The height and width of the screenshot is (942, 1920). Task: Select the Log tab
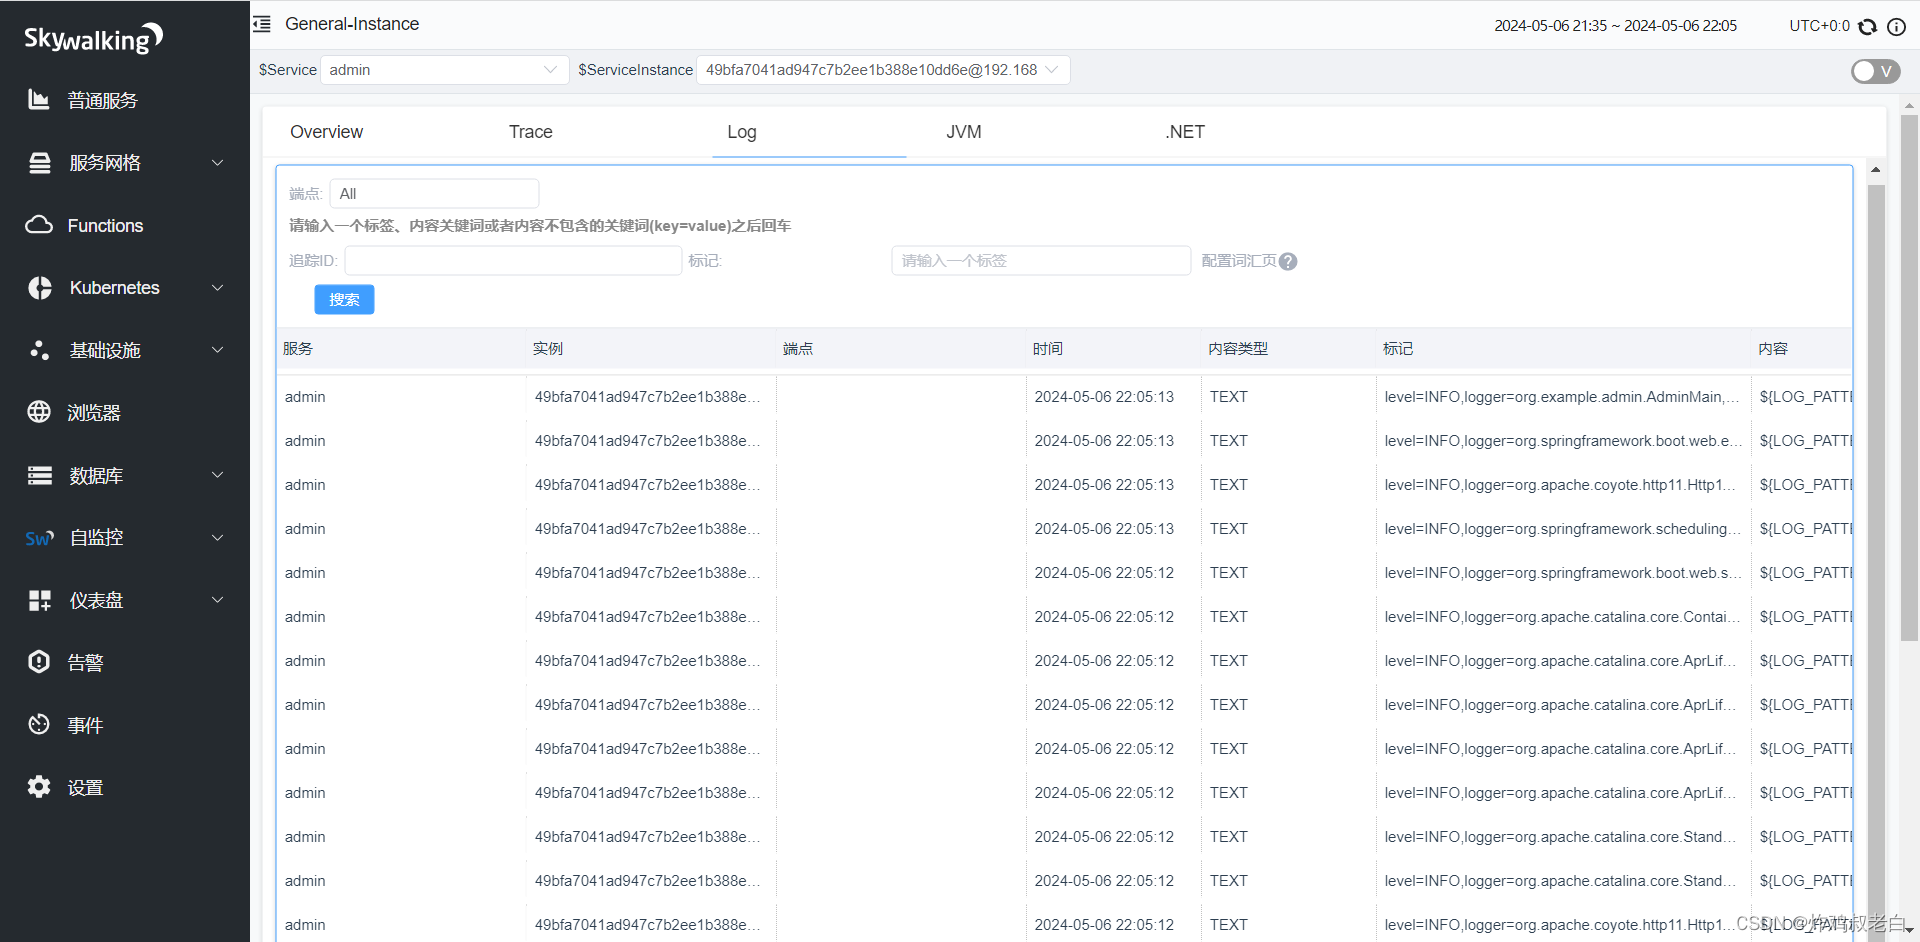click(742, 132)
